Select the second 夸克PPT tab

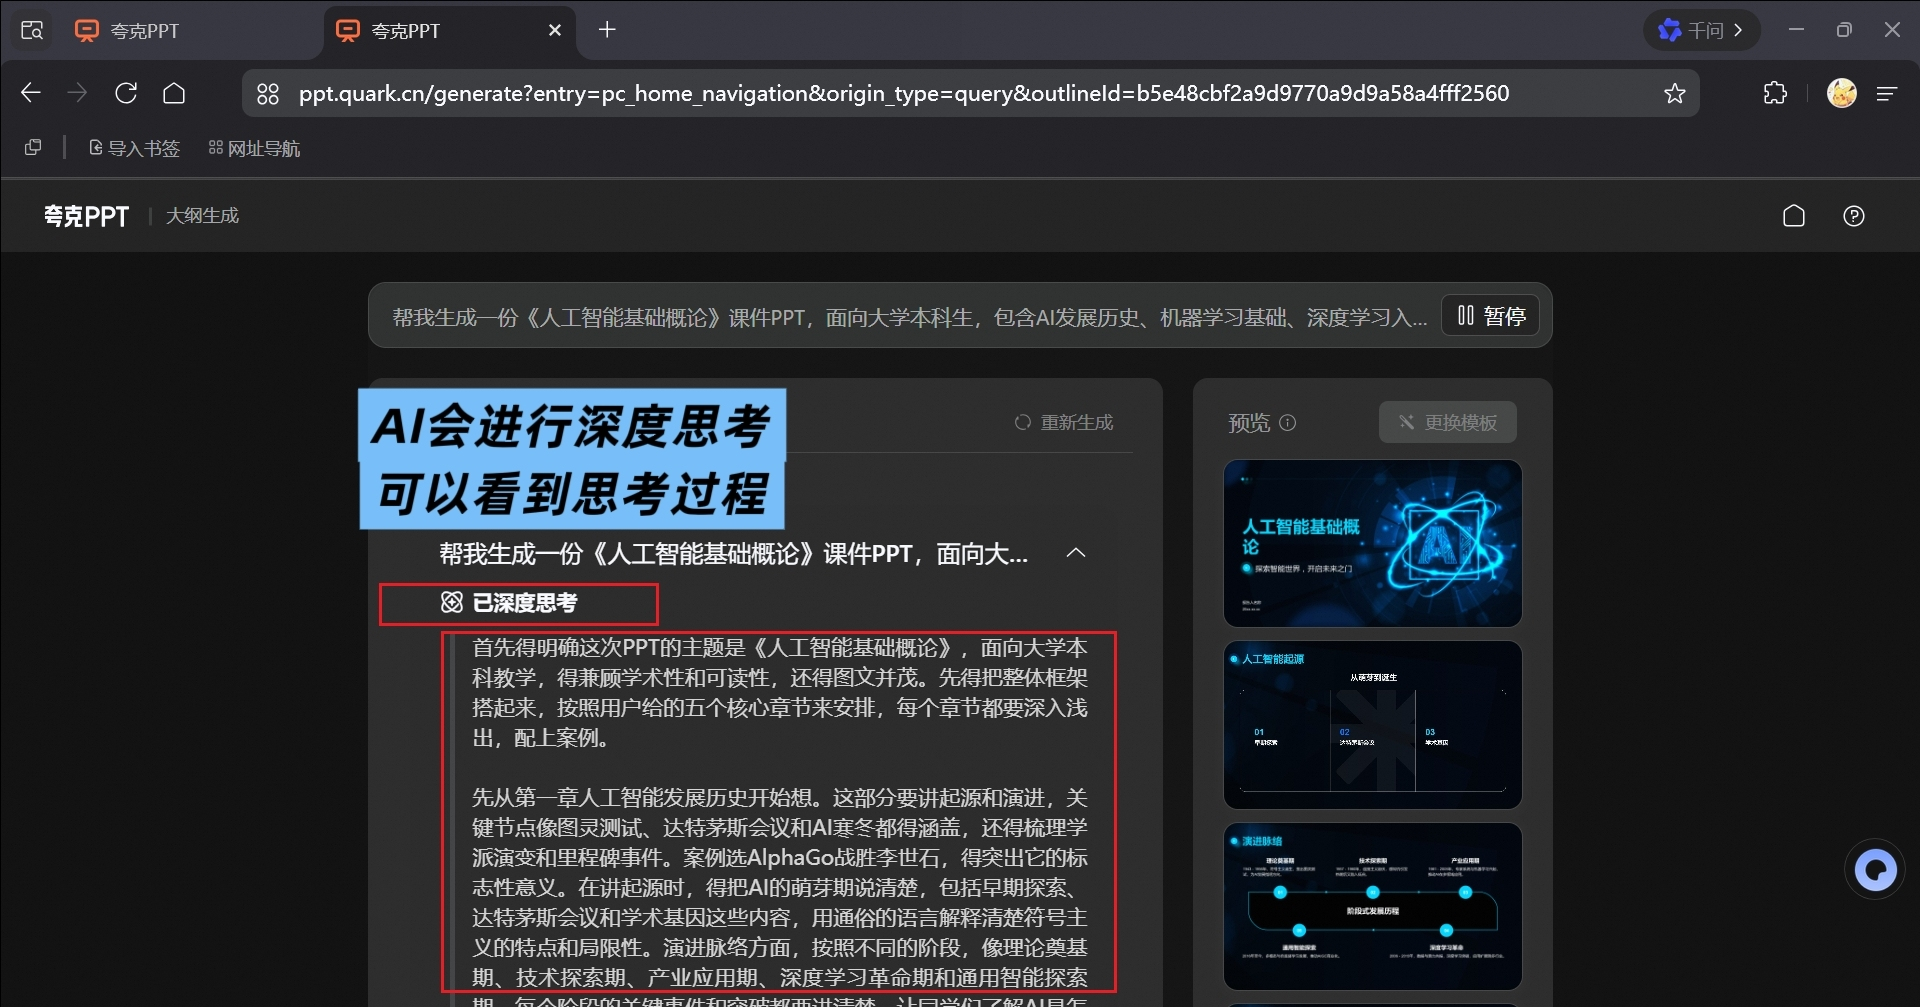click(448, 31)
